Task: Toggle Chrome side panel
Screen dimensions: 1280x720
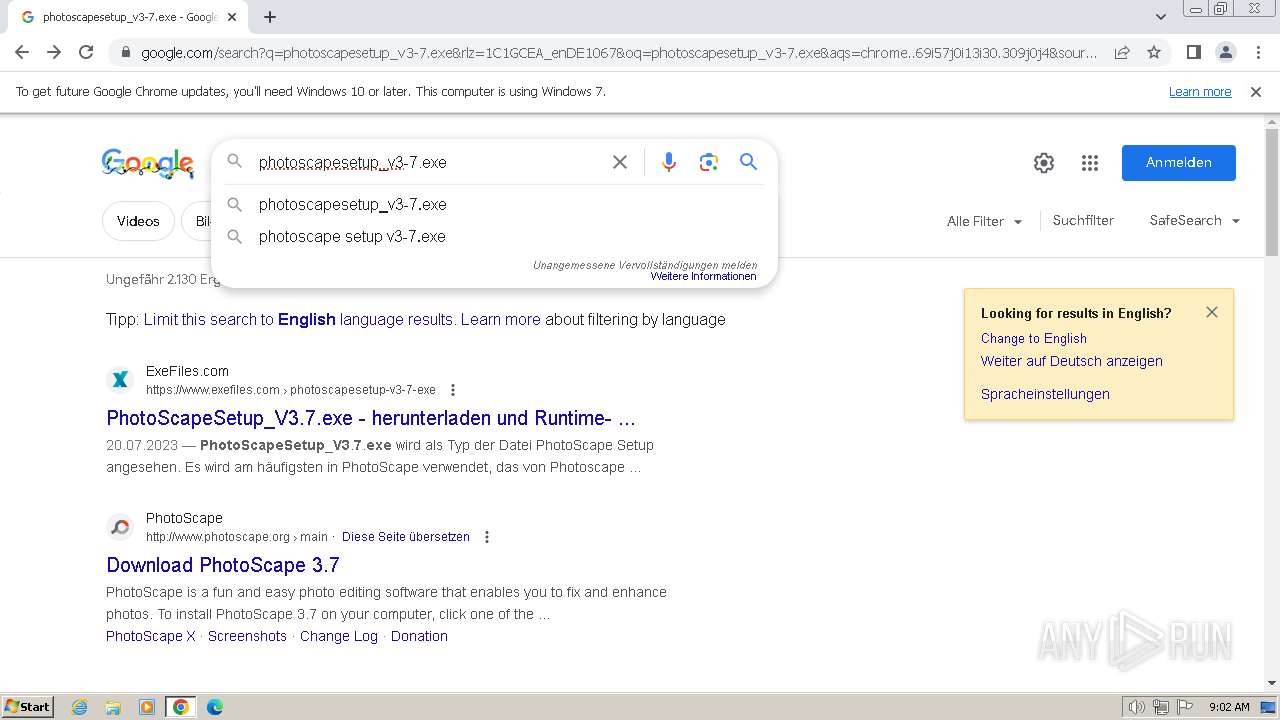Action: pyautogui.click(x=1193, y=52)
